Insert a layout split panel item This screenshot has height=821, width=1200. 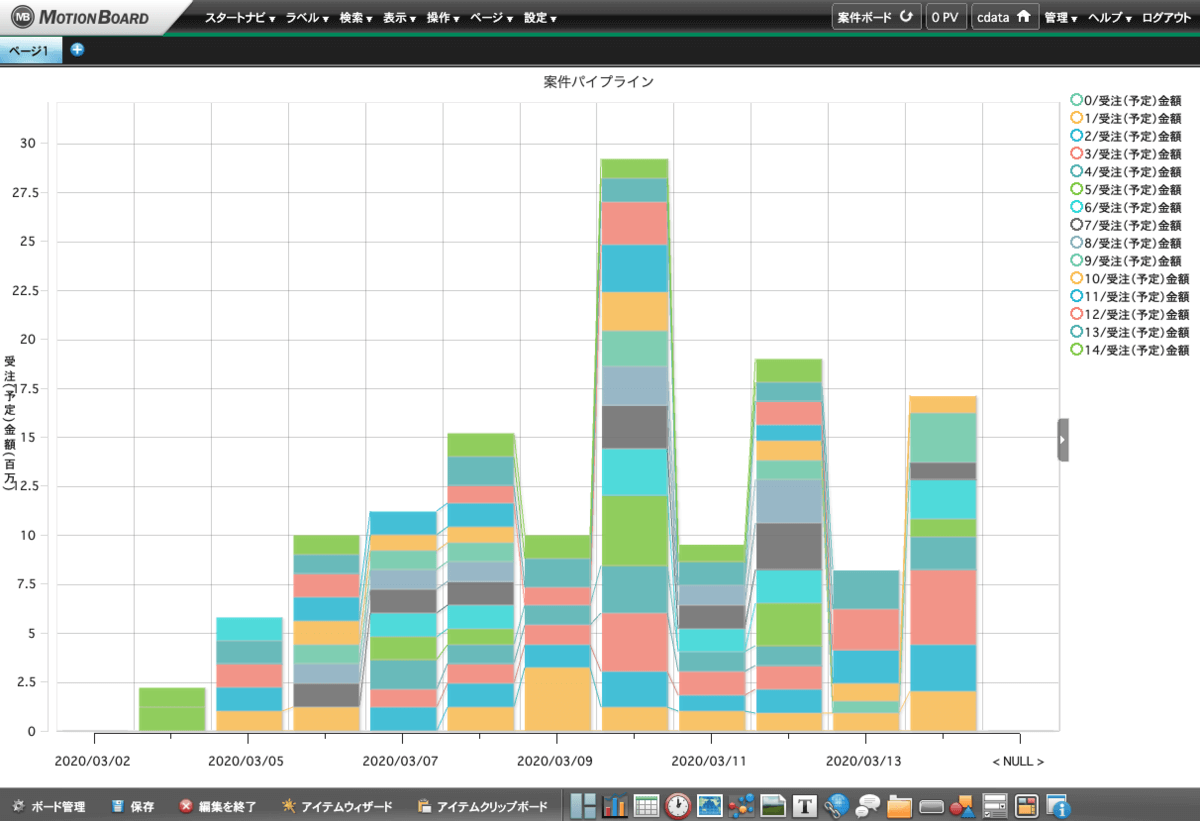pos(583,805)
